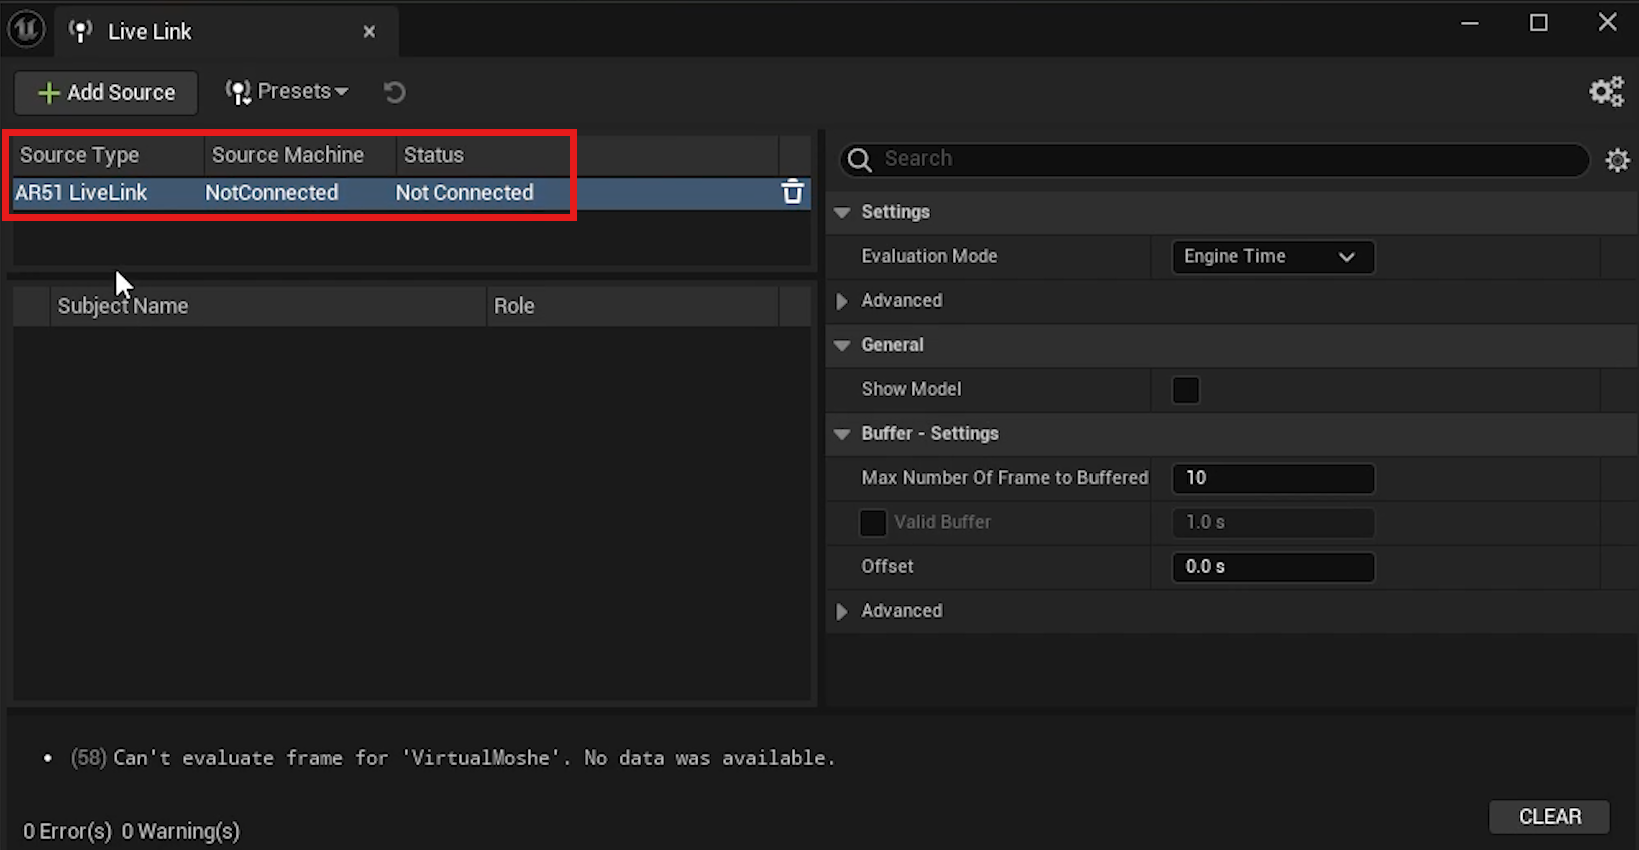Open details view options gear icon
The image size is (1639, 850).
coord(1617,160)
